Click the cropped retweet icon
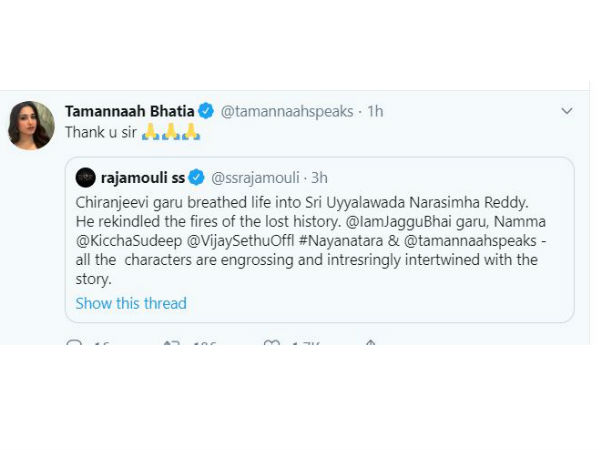The image size is (600, 450). pyautogui.click(x=172, y=342)
